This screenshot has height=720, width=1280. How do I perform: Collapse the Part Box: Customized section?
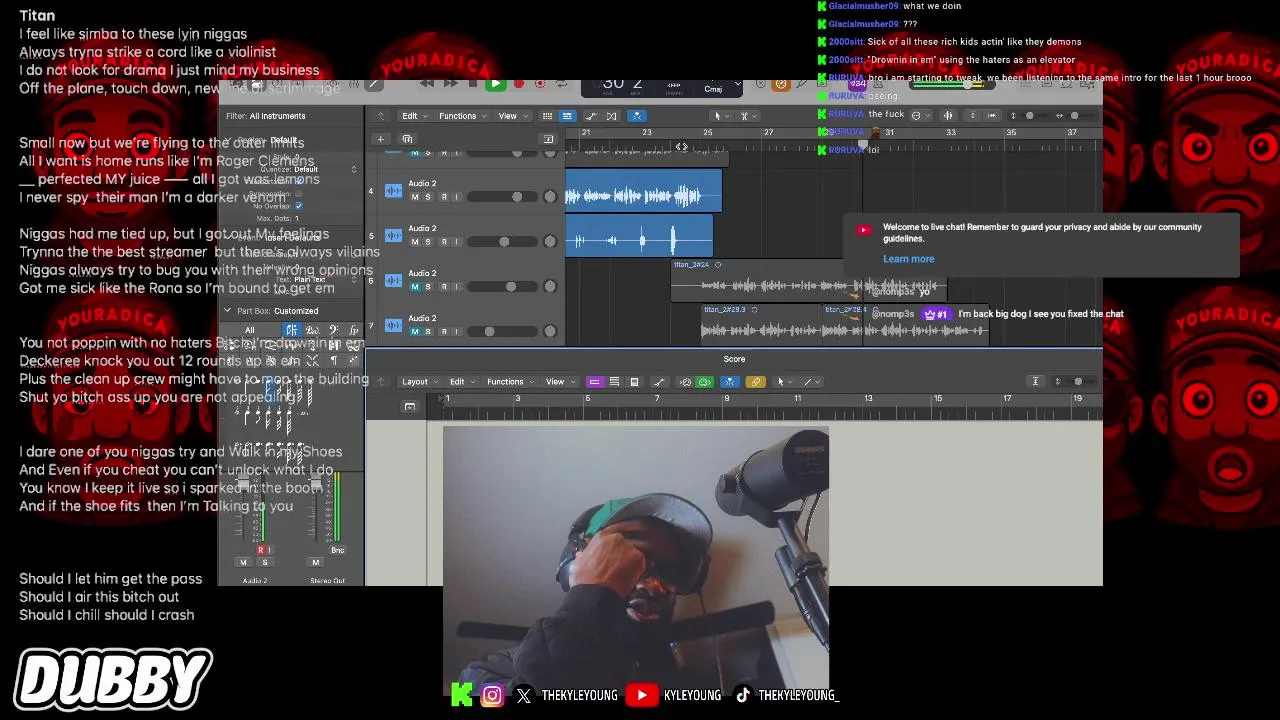coord(227,311)
